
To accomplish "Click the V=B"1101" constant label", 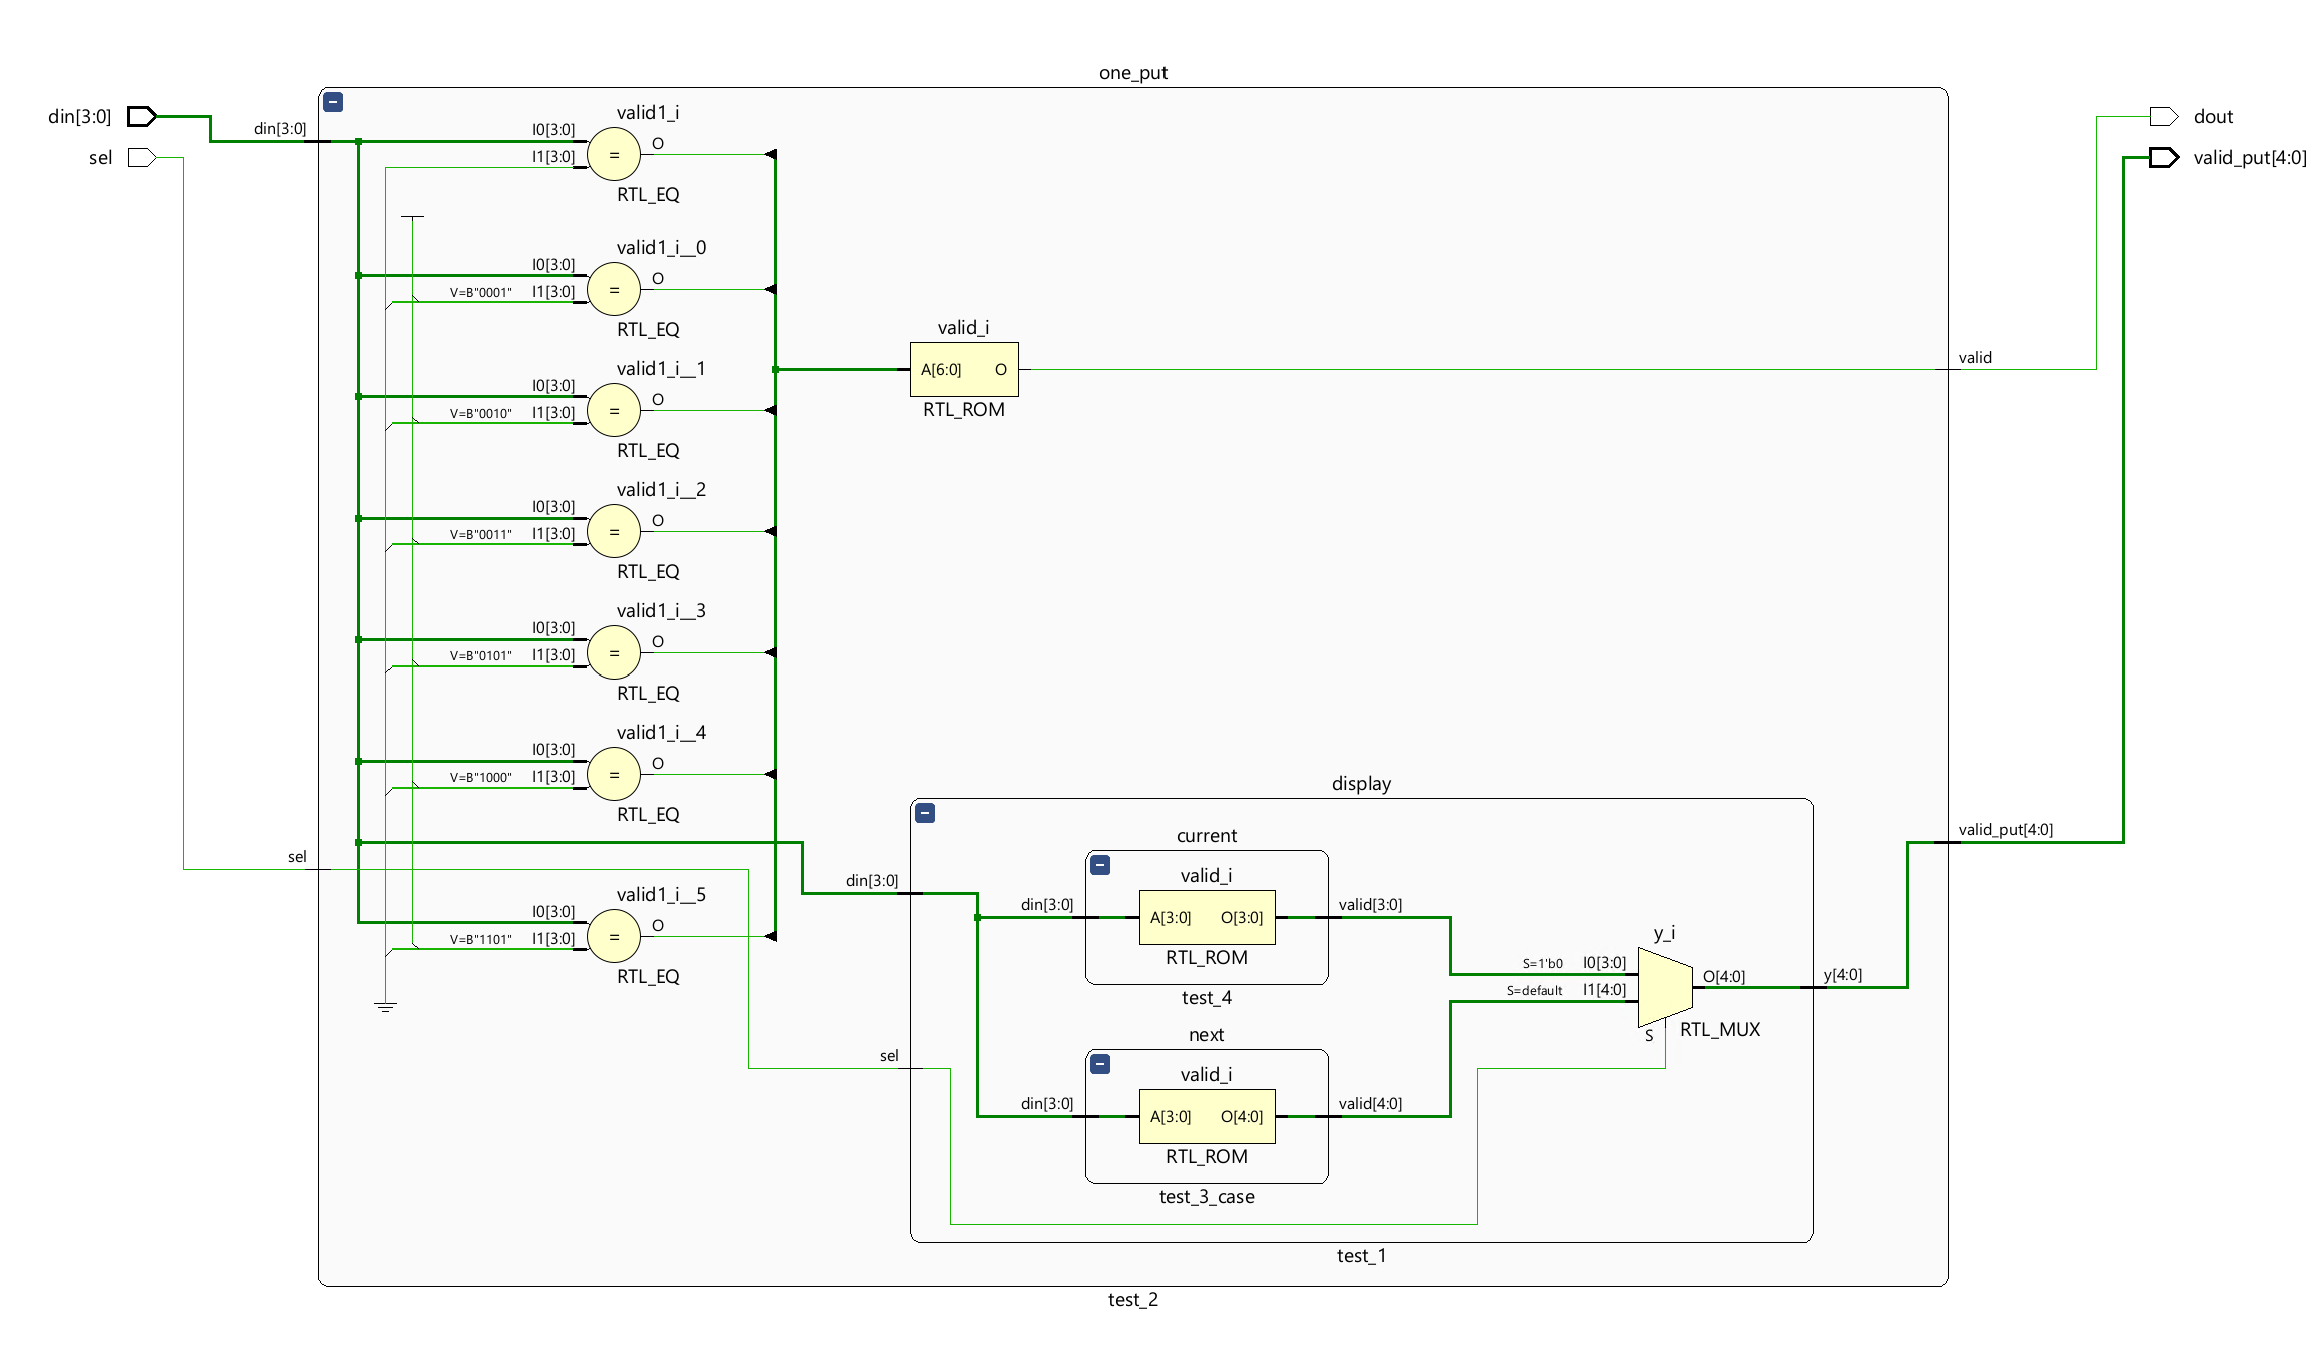I will pos(480,939).
